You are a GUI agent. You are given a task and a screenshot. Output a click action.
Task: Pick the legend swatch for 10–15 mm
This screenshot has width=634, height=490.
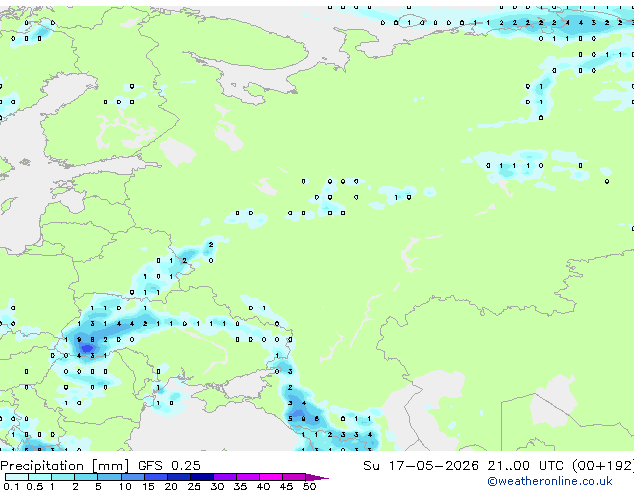click(132, 477)
